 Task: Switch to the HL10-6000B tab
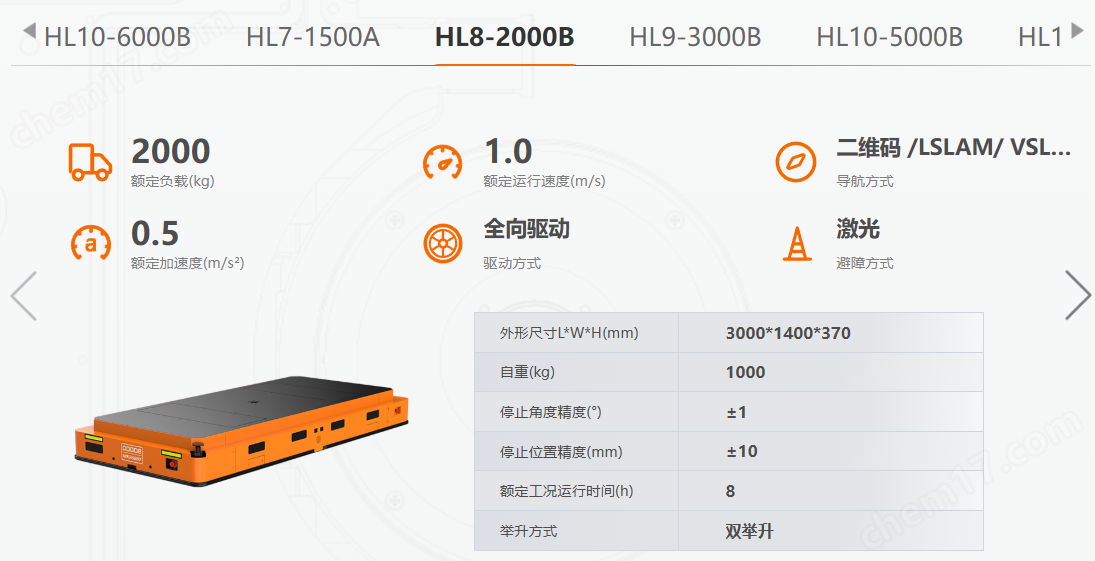117,36
